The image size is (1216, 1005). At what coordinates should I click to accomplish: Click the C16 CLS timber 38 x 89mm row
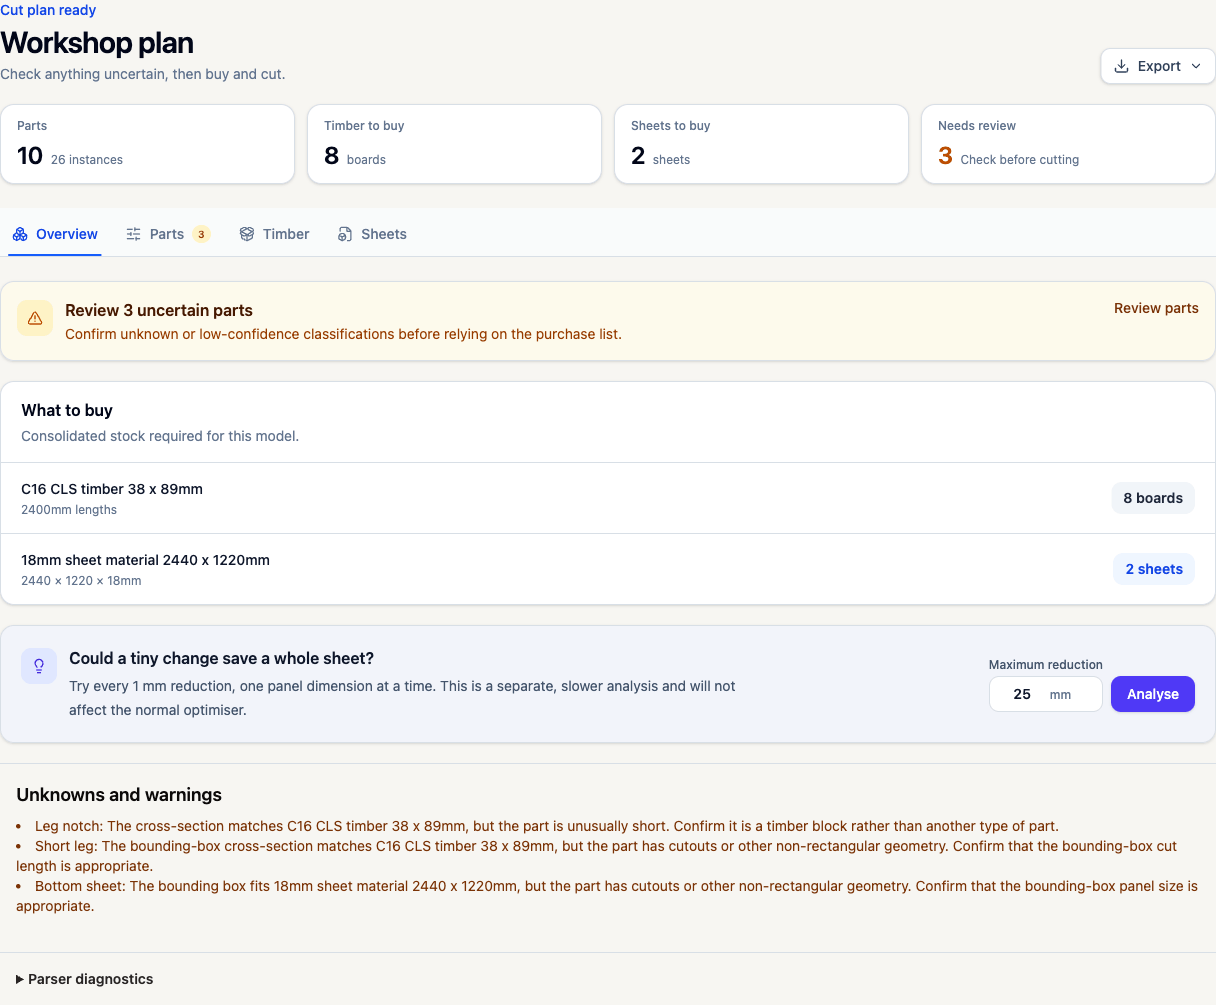(x=608, y=498)
